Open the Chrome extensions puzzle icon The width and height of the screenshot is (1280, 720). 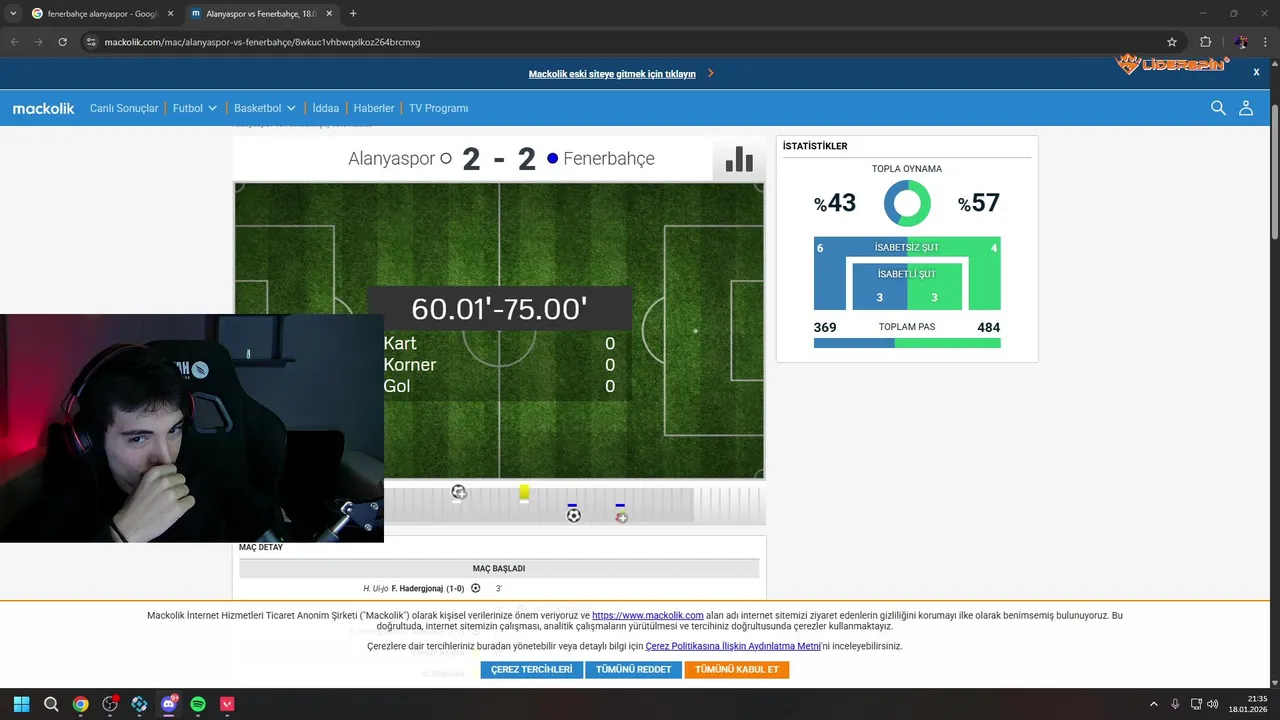tap(1205, 42)
